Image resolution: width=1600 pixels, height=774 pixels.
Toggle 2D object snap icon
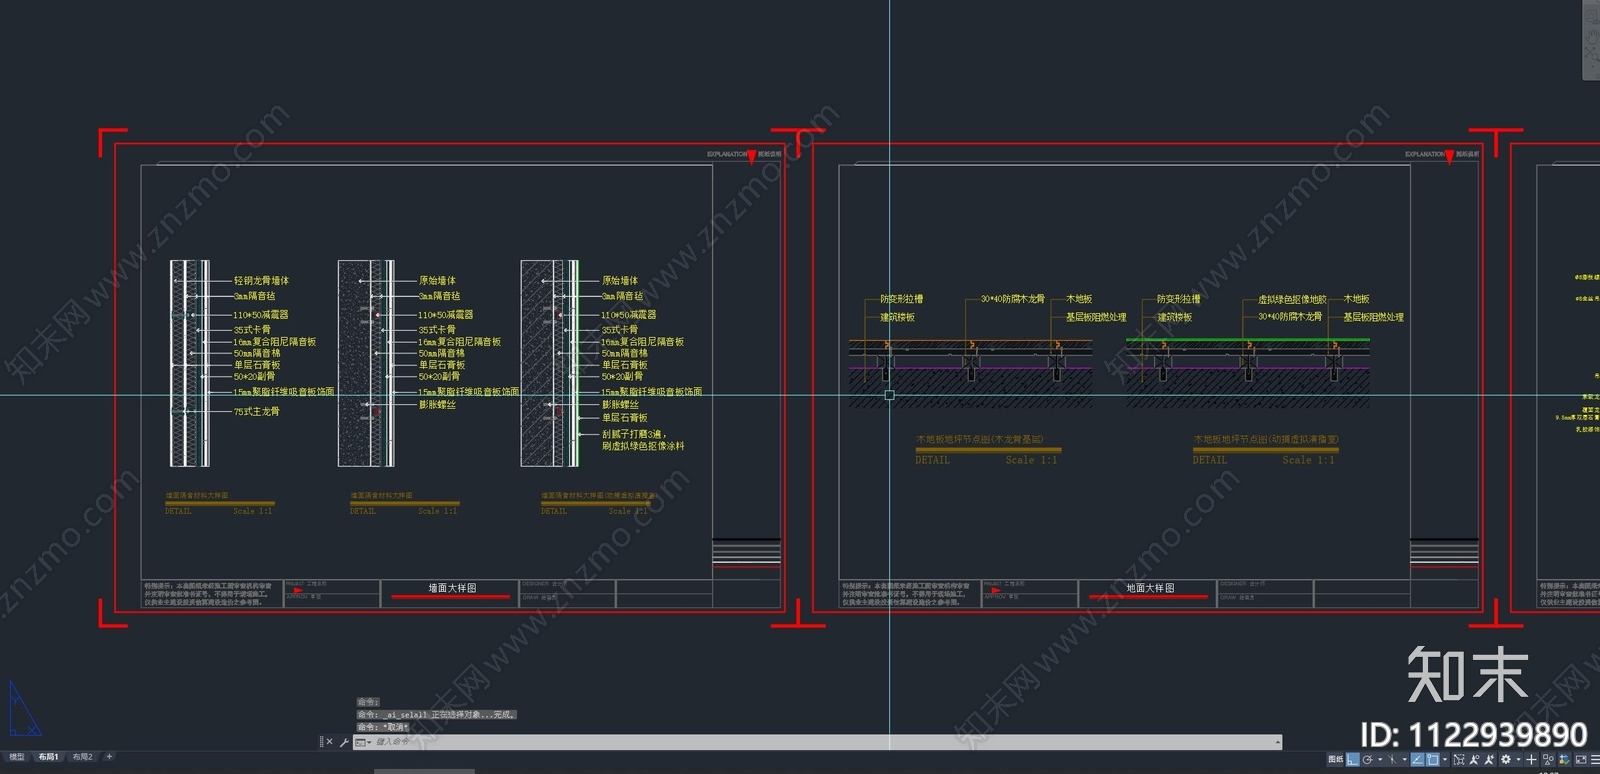click(x=1433, y=759)
